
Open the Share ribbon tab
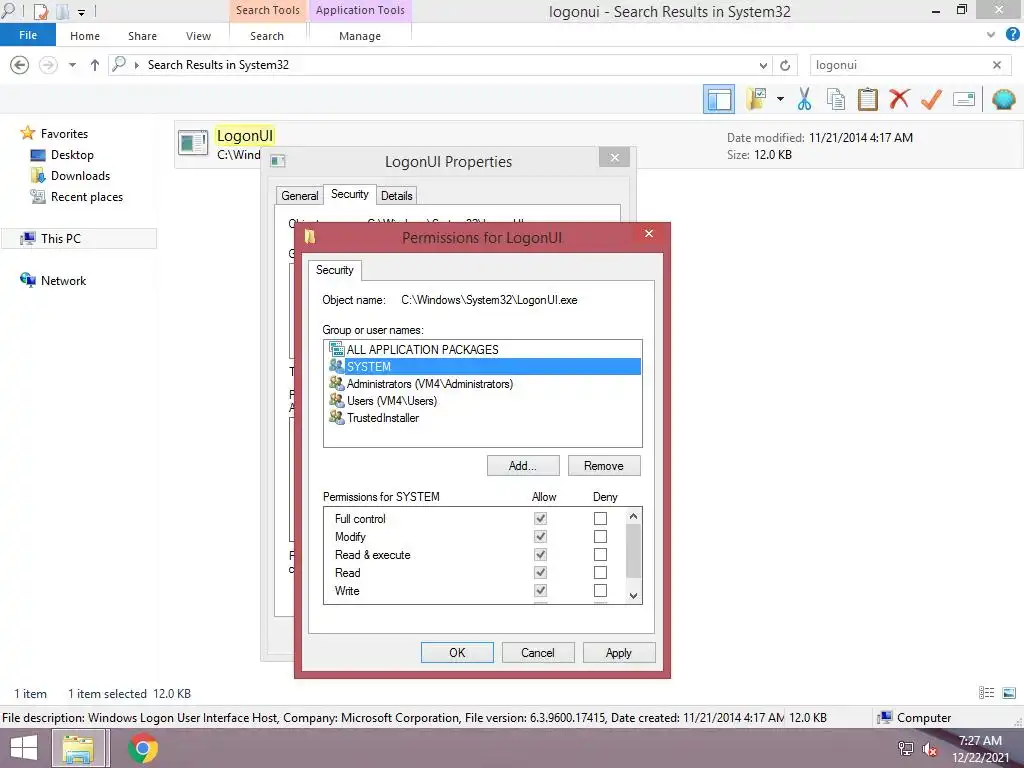pyautogui.click(x=142, y=36)
